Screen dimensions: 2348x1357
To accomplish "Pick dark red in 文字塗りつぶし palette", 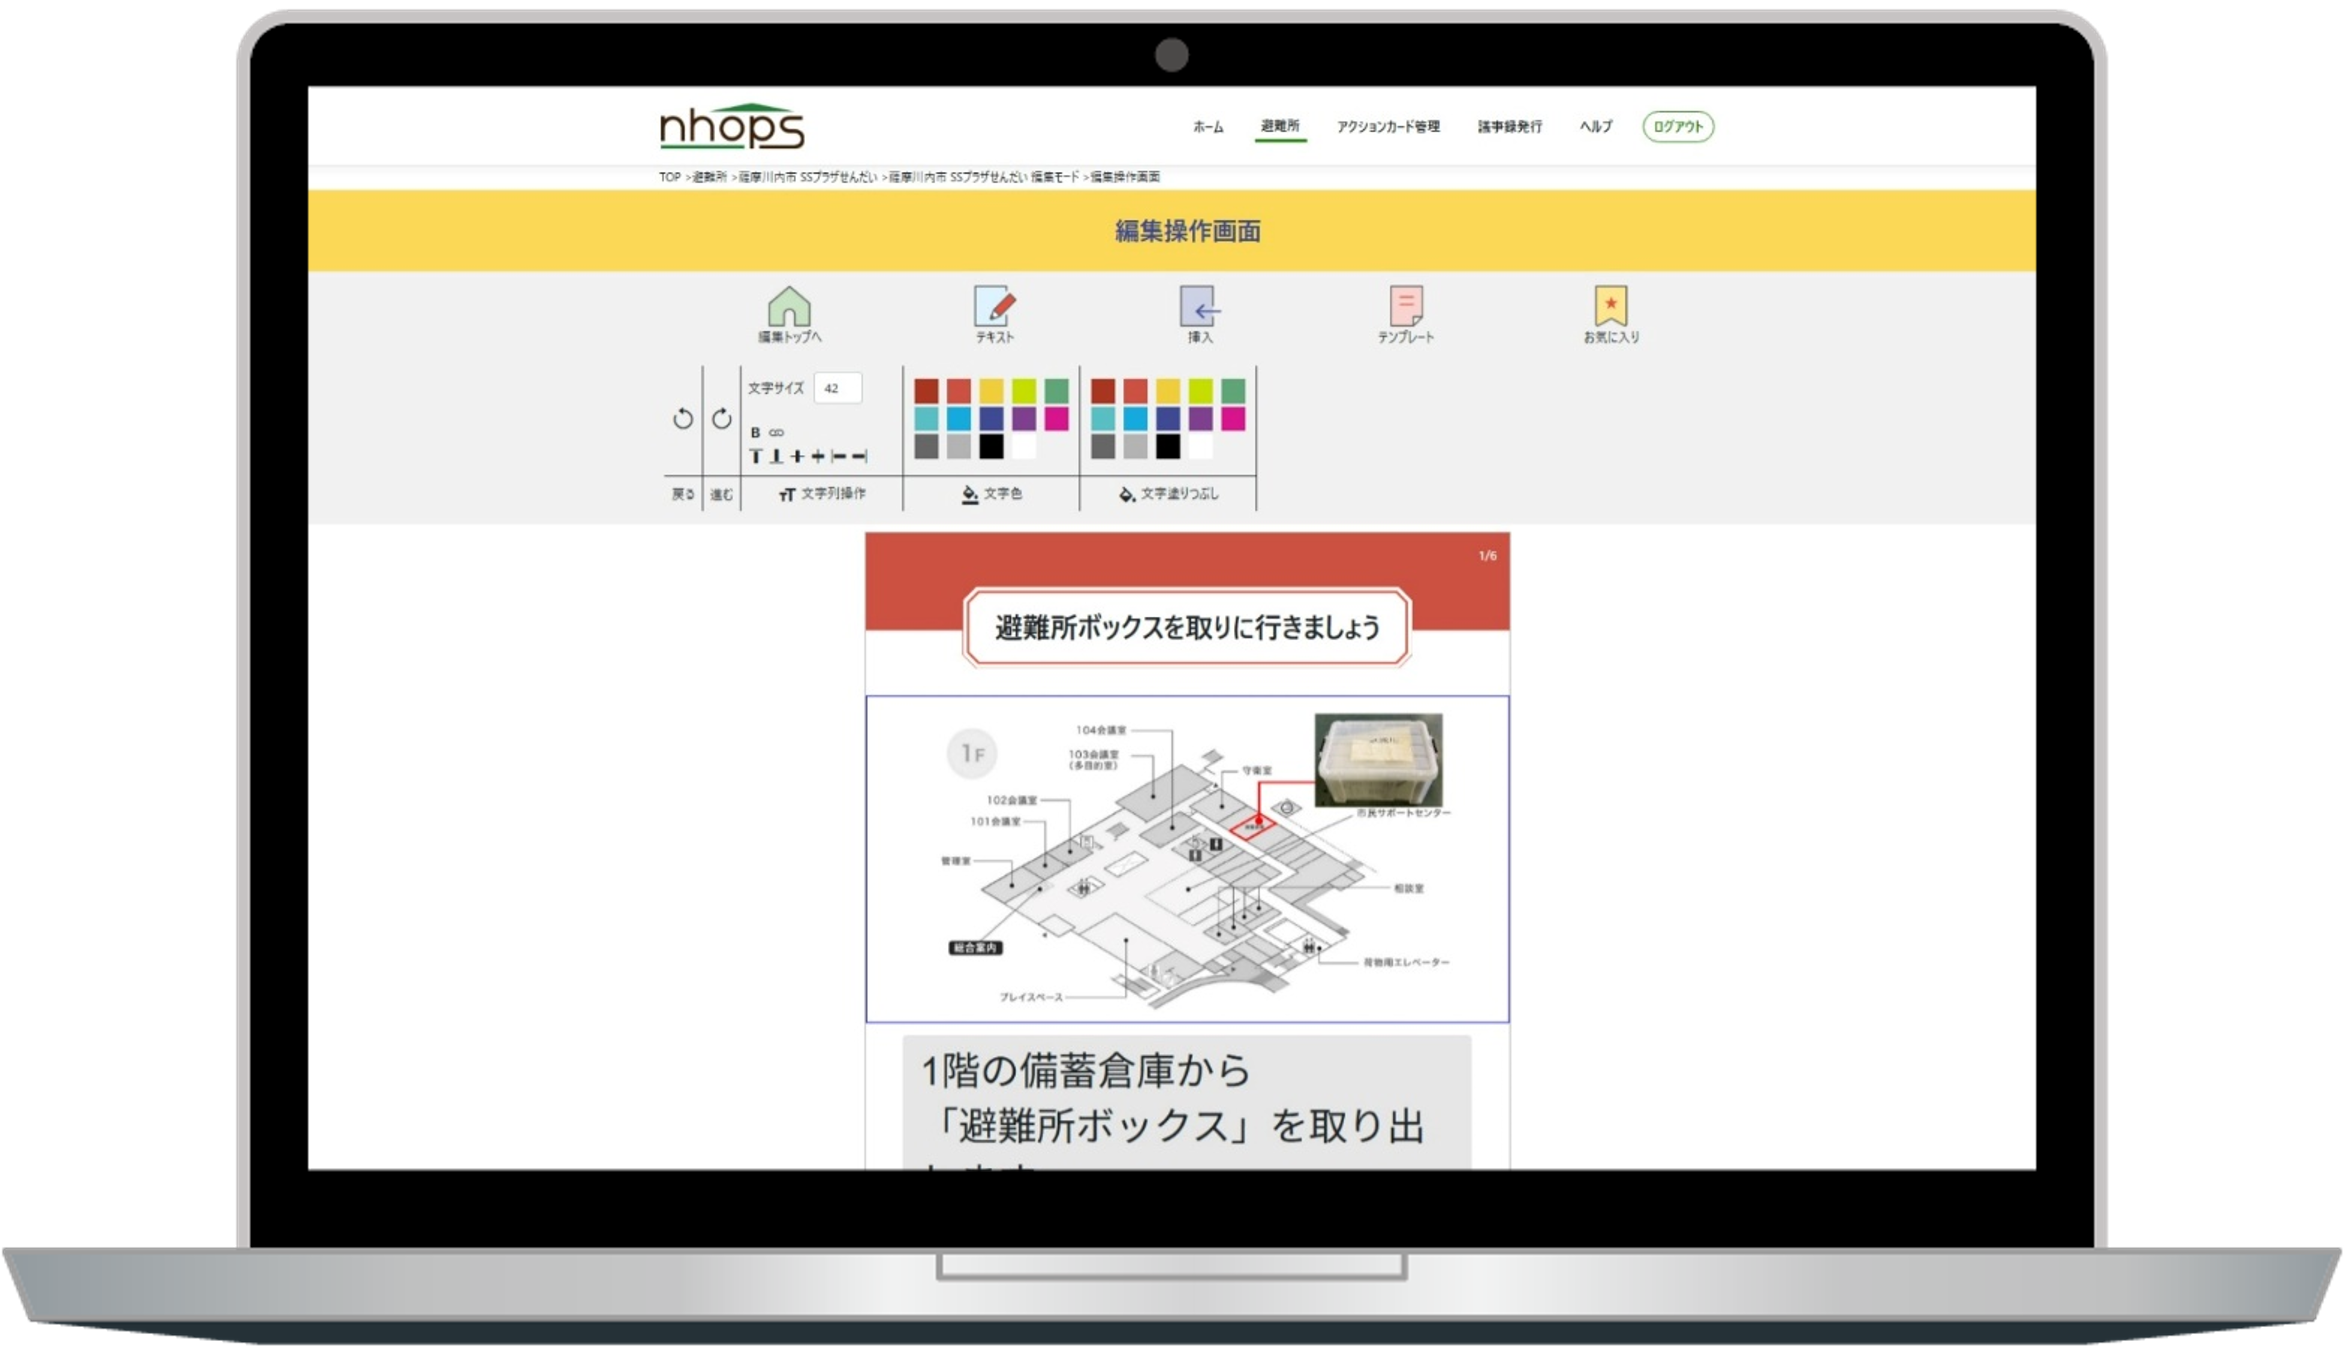I will pyautogui.click(x=1103, y=391).
